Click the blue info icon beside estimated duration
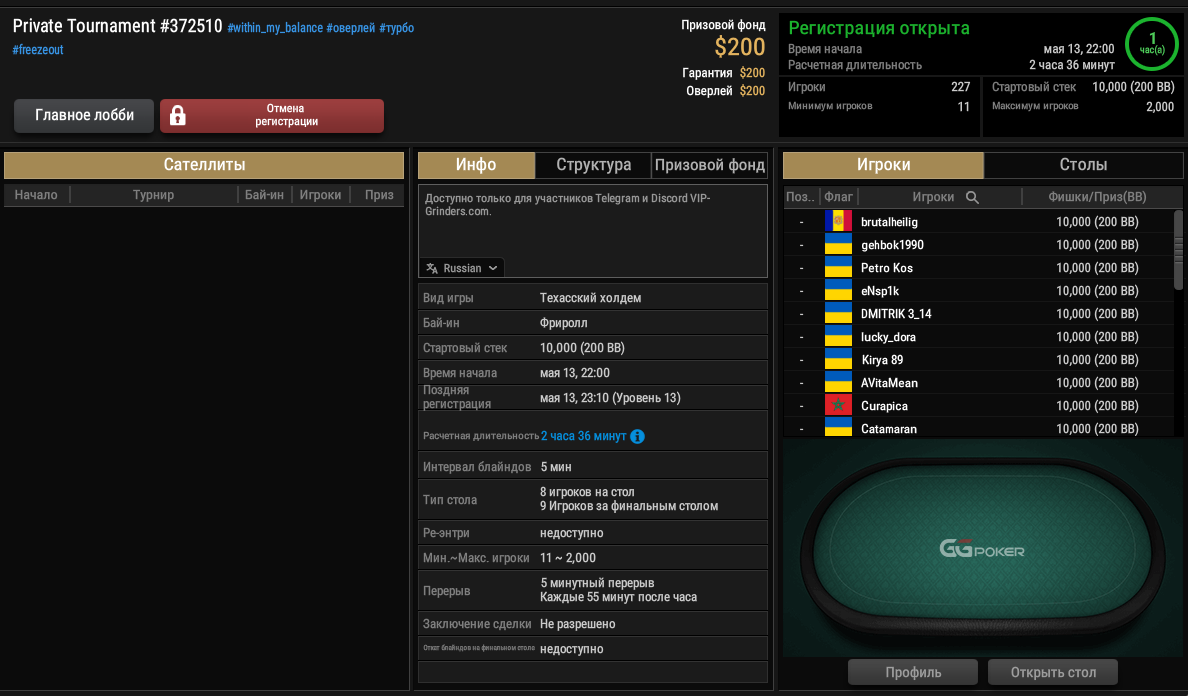This screenshot has height=696, width=1188. 637,436
